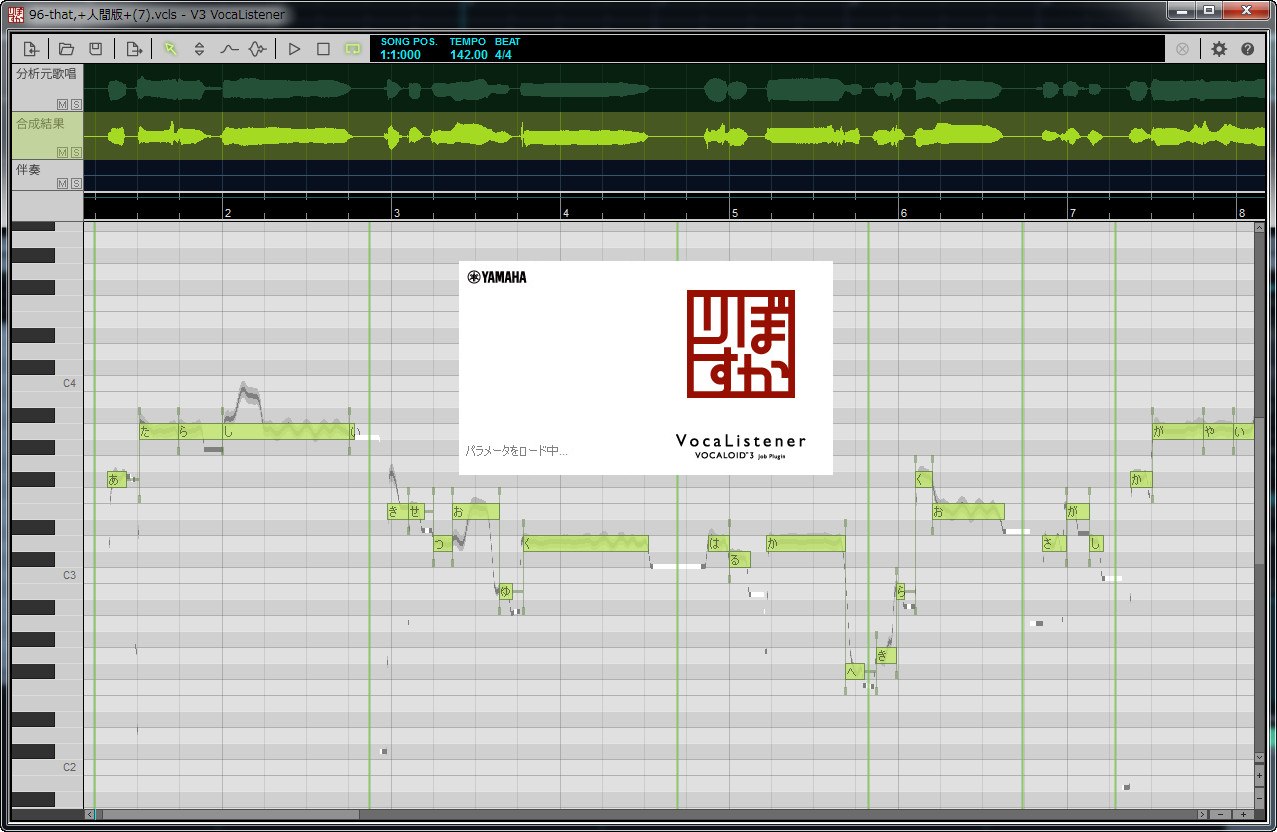Select the curve smoothing tool

pyautogui.click(x=229, y=48)
